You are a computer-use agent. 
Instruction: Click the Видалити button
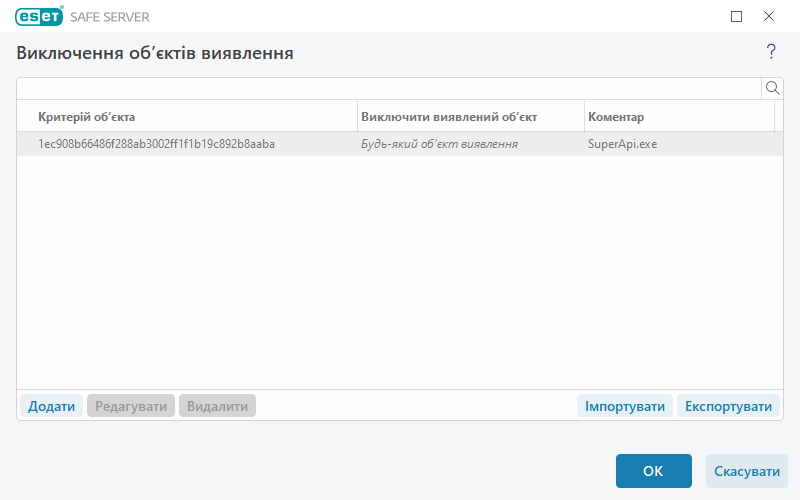click(217, 406)
